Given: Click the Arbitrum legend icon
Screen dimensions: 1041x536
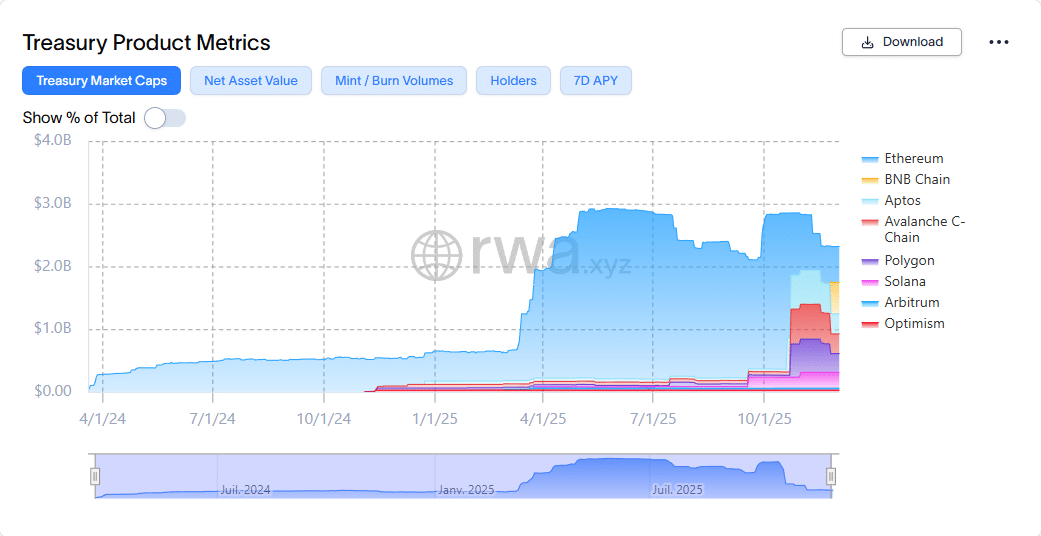Looking at the screenshot, I should click(869, 303).
